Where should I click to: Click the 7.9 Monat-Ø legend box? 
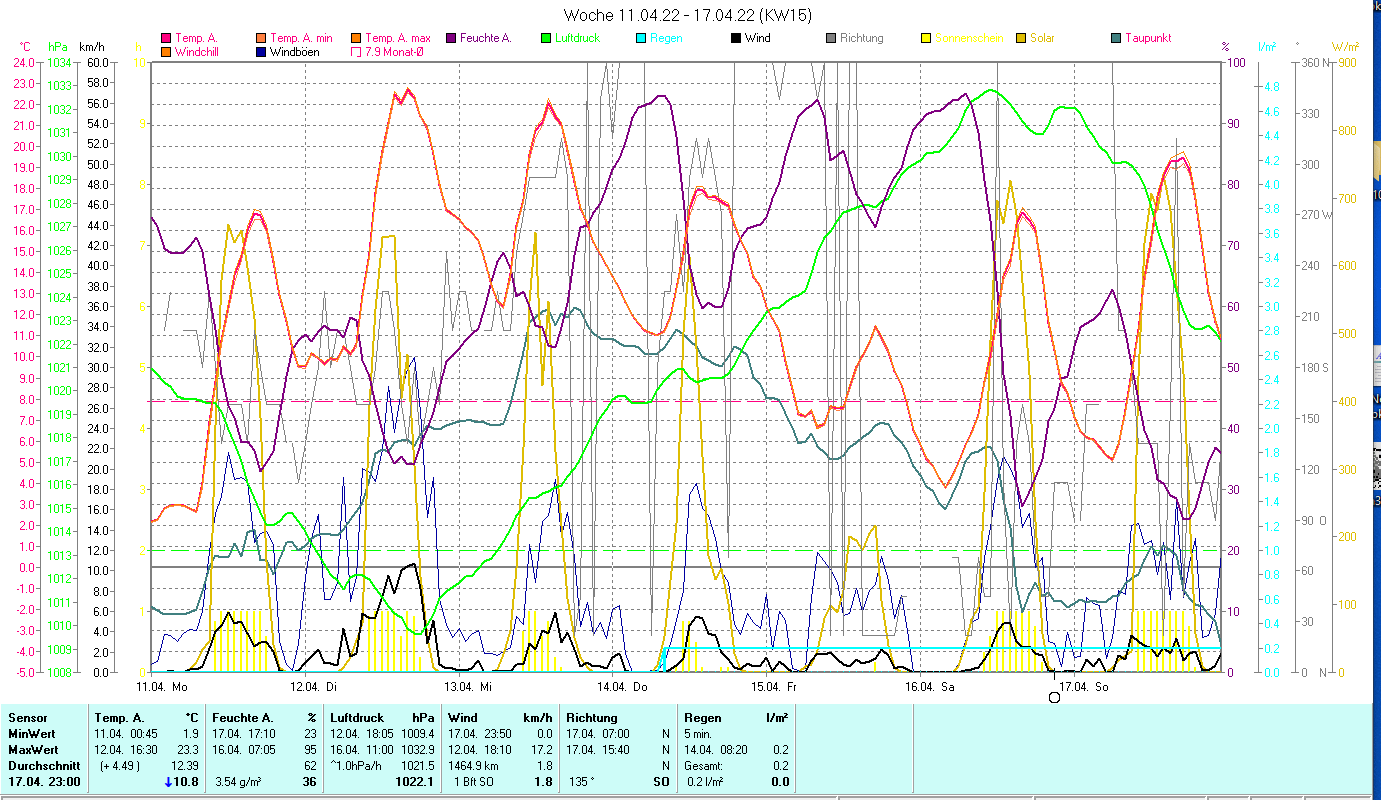[x=356, y=51]
